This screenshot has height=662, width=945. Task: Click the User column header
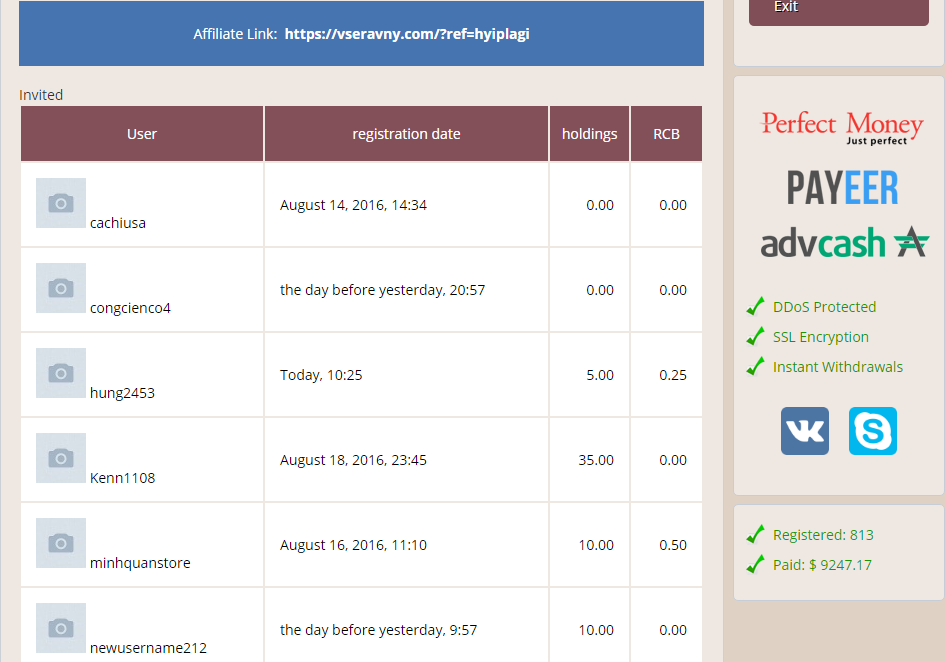142,134
